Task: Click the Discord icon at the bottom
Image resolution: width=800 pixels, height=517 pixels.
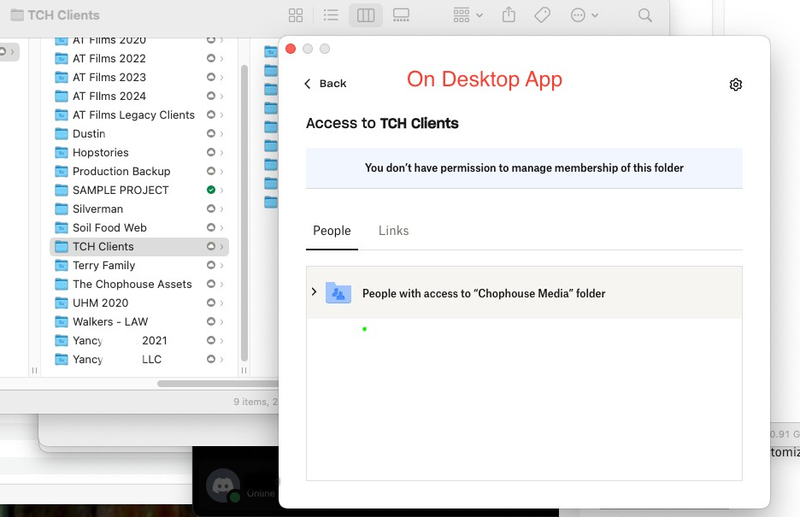Action: click(222, 485)
